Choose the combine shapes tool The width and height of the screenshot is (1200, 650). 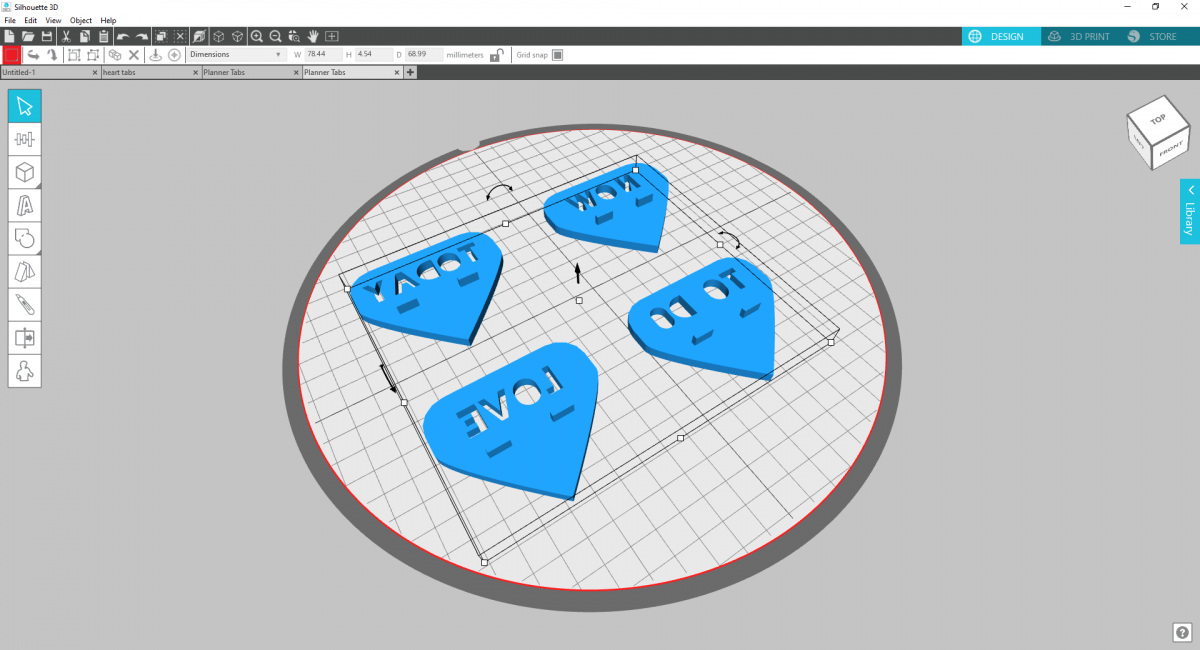pos(25,238)
